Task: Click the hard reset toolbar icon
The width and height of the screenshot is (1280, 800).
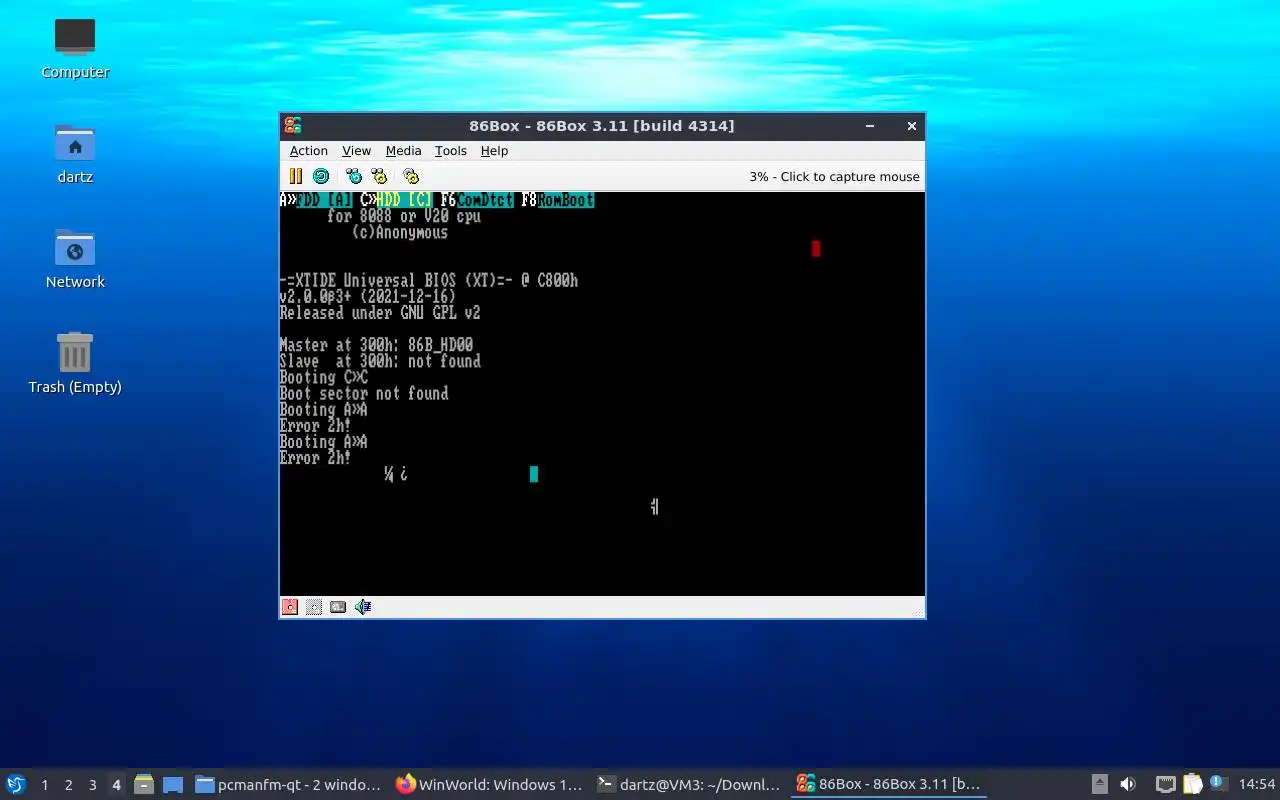Action: (x=321, y=176)
